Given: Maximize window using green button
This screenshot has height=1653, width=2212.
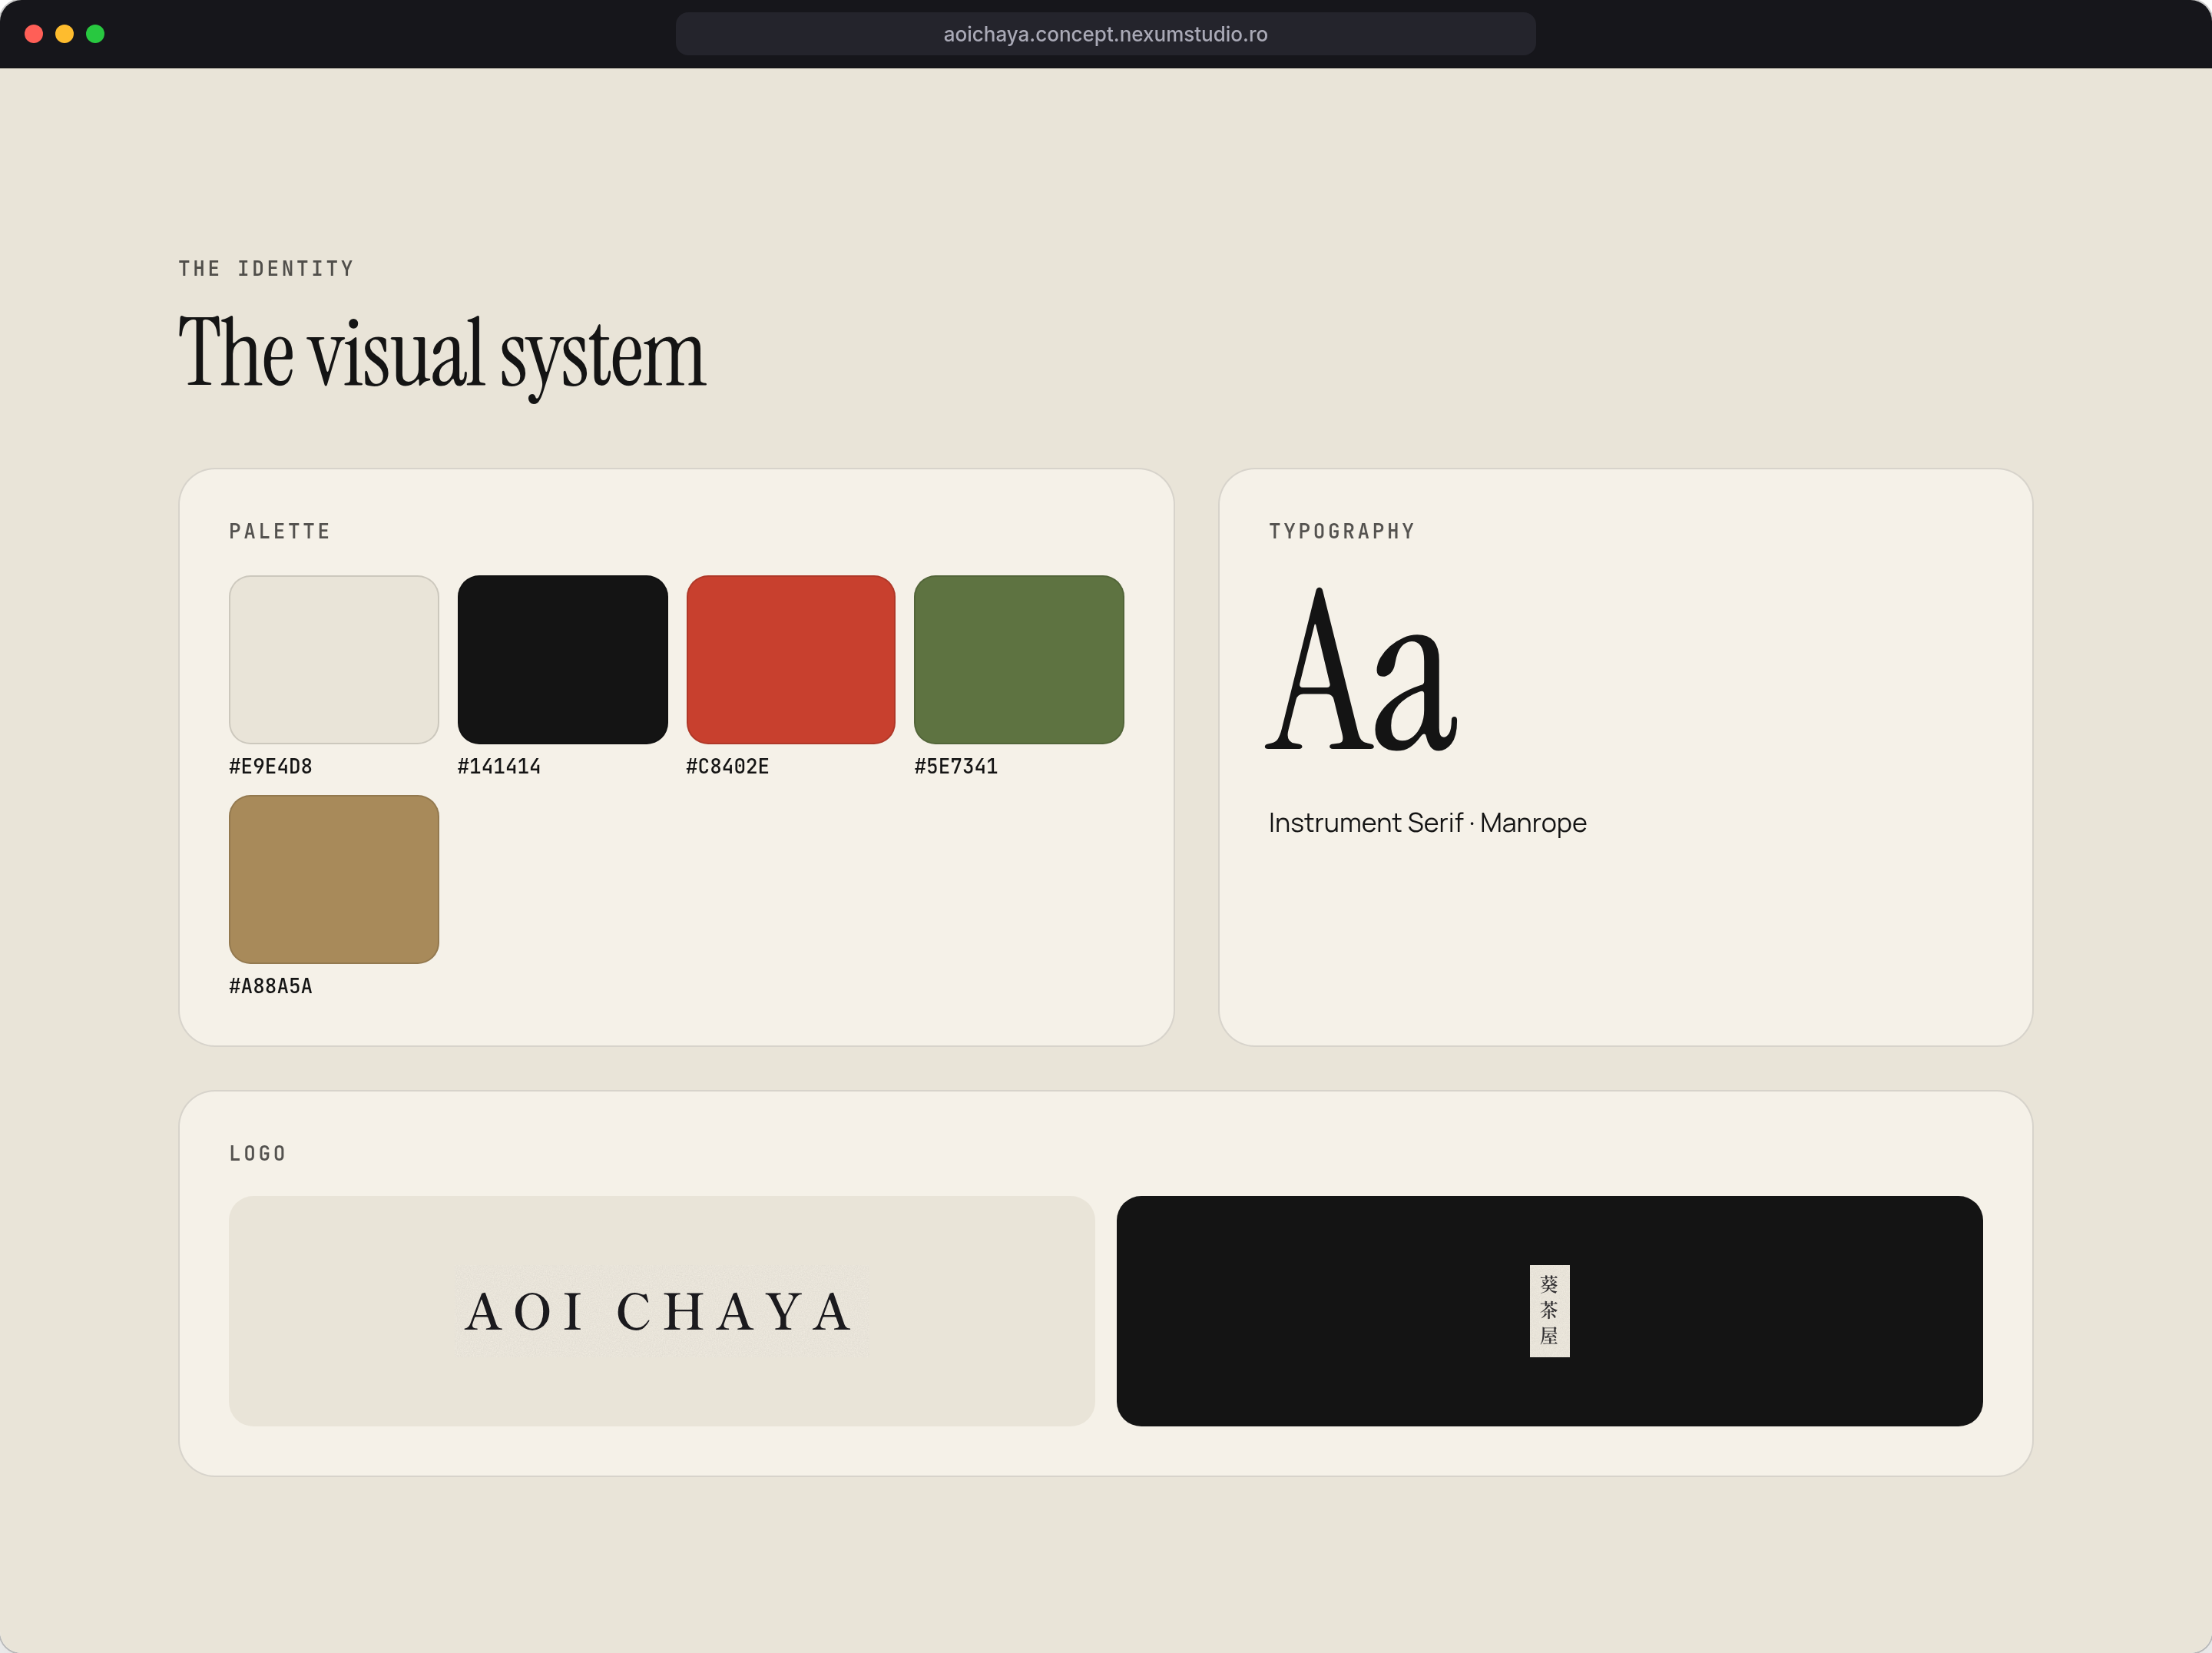Looking at the screenshot, I should (x=95, y=34).
